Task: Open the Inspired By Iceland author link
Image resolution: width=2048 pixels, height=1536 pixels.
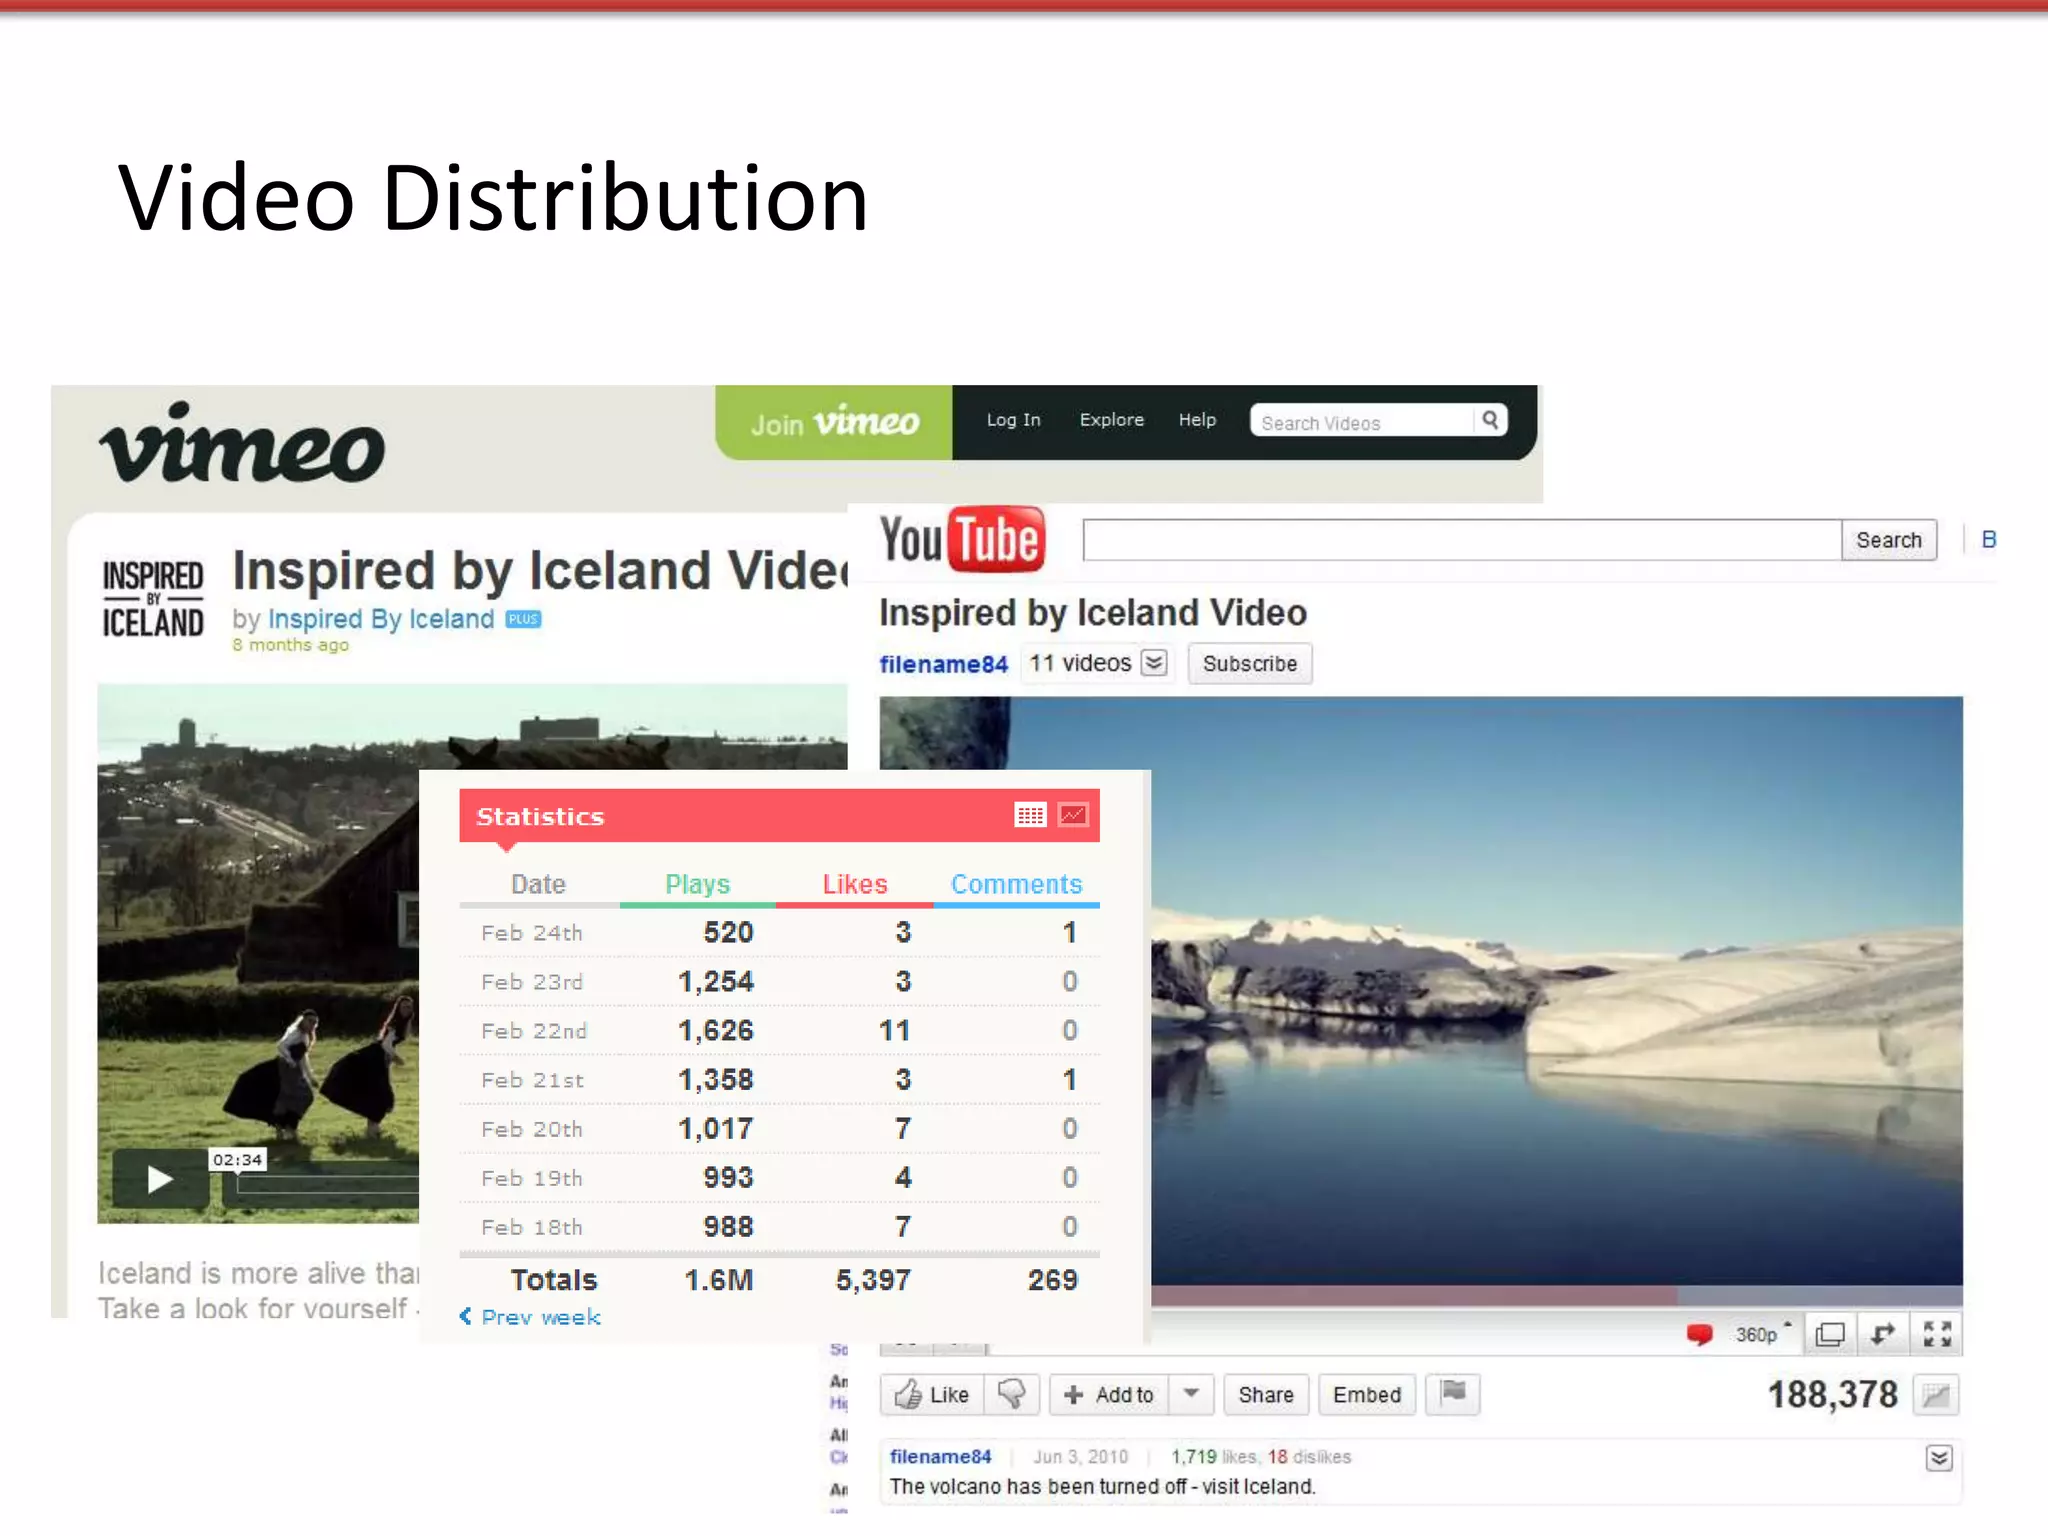Action: (x=381, y=619)
